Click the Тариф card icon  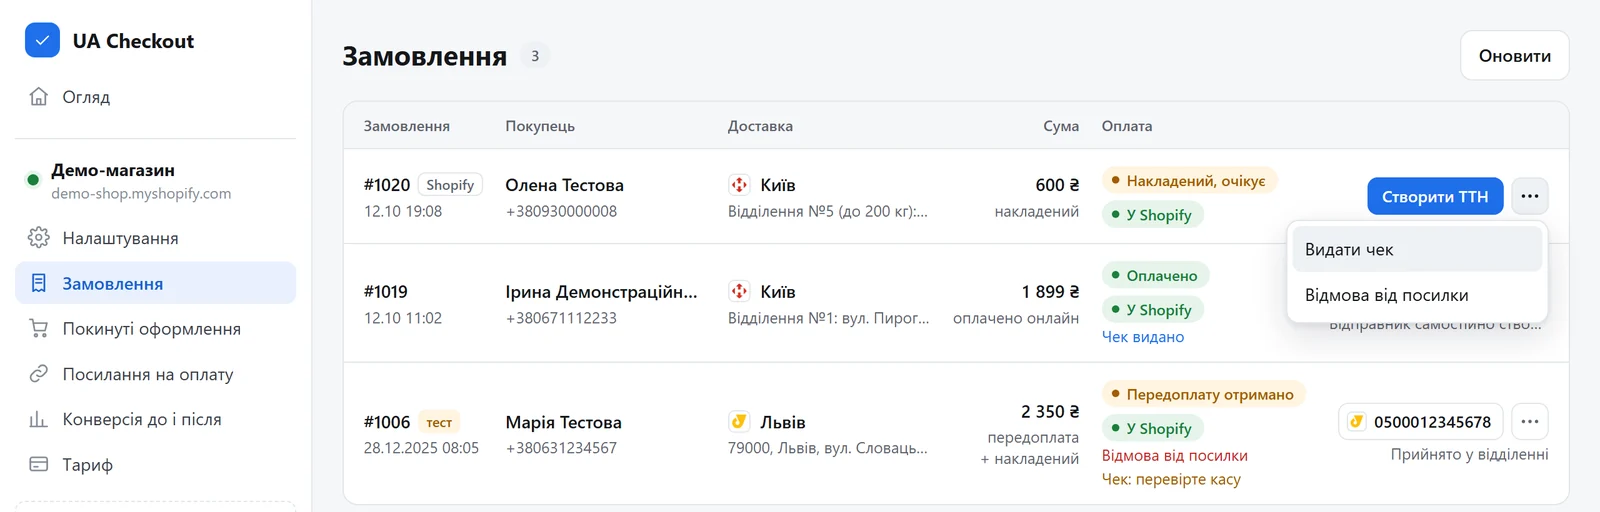[39, 464]
